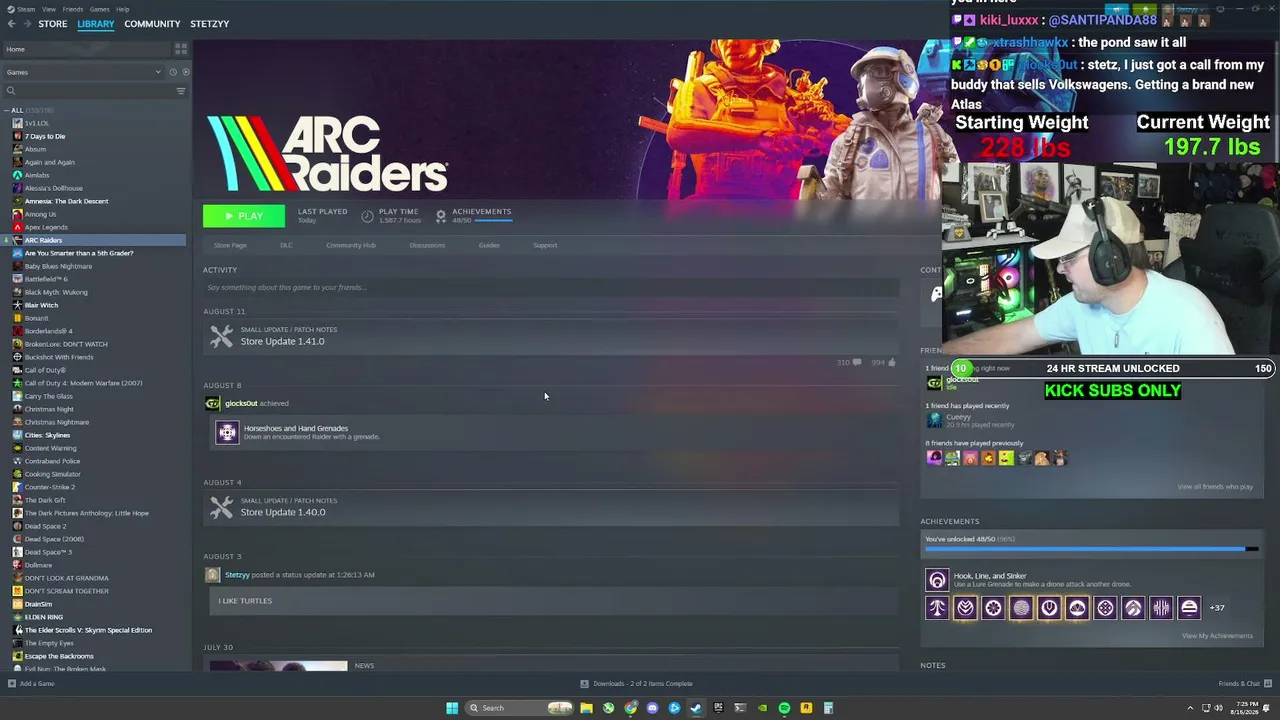Sort library by recent activity clock icon
1280x720 pixels.
173,72
